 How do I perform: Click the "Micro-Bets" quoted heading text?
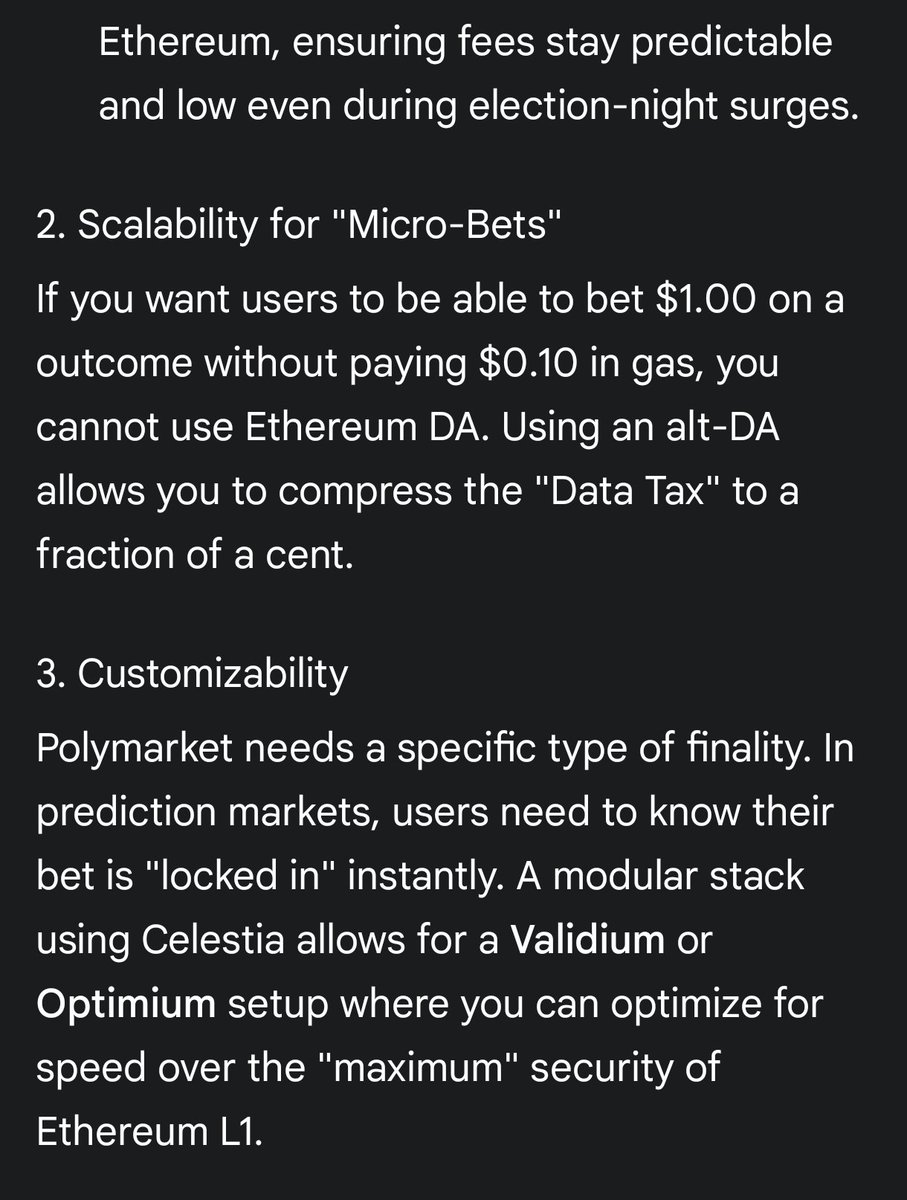(446, 226)
